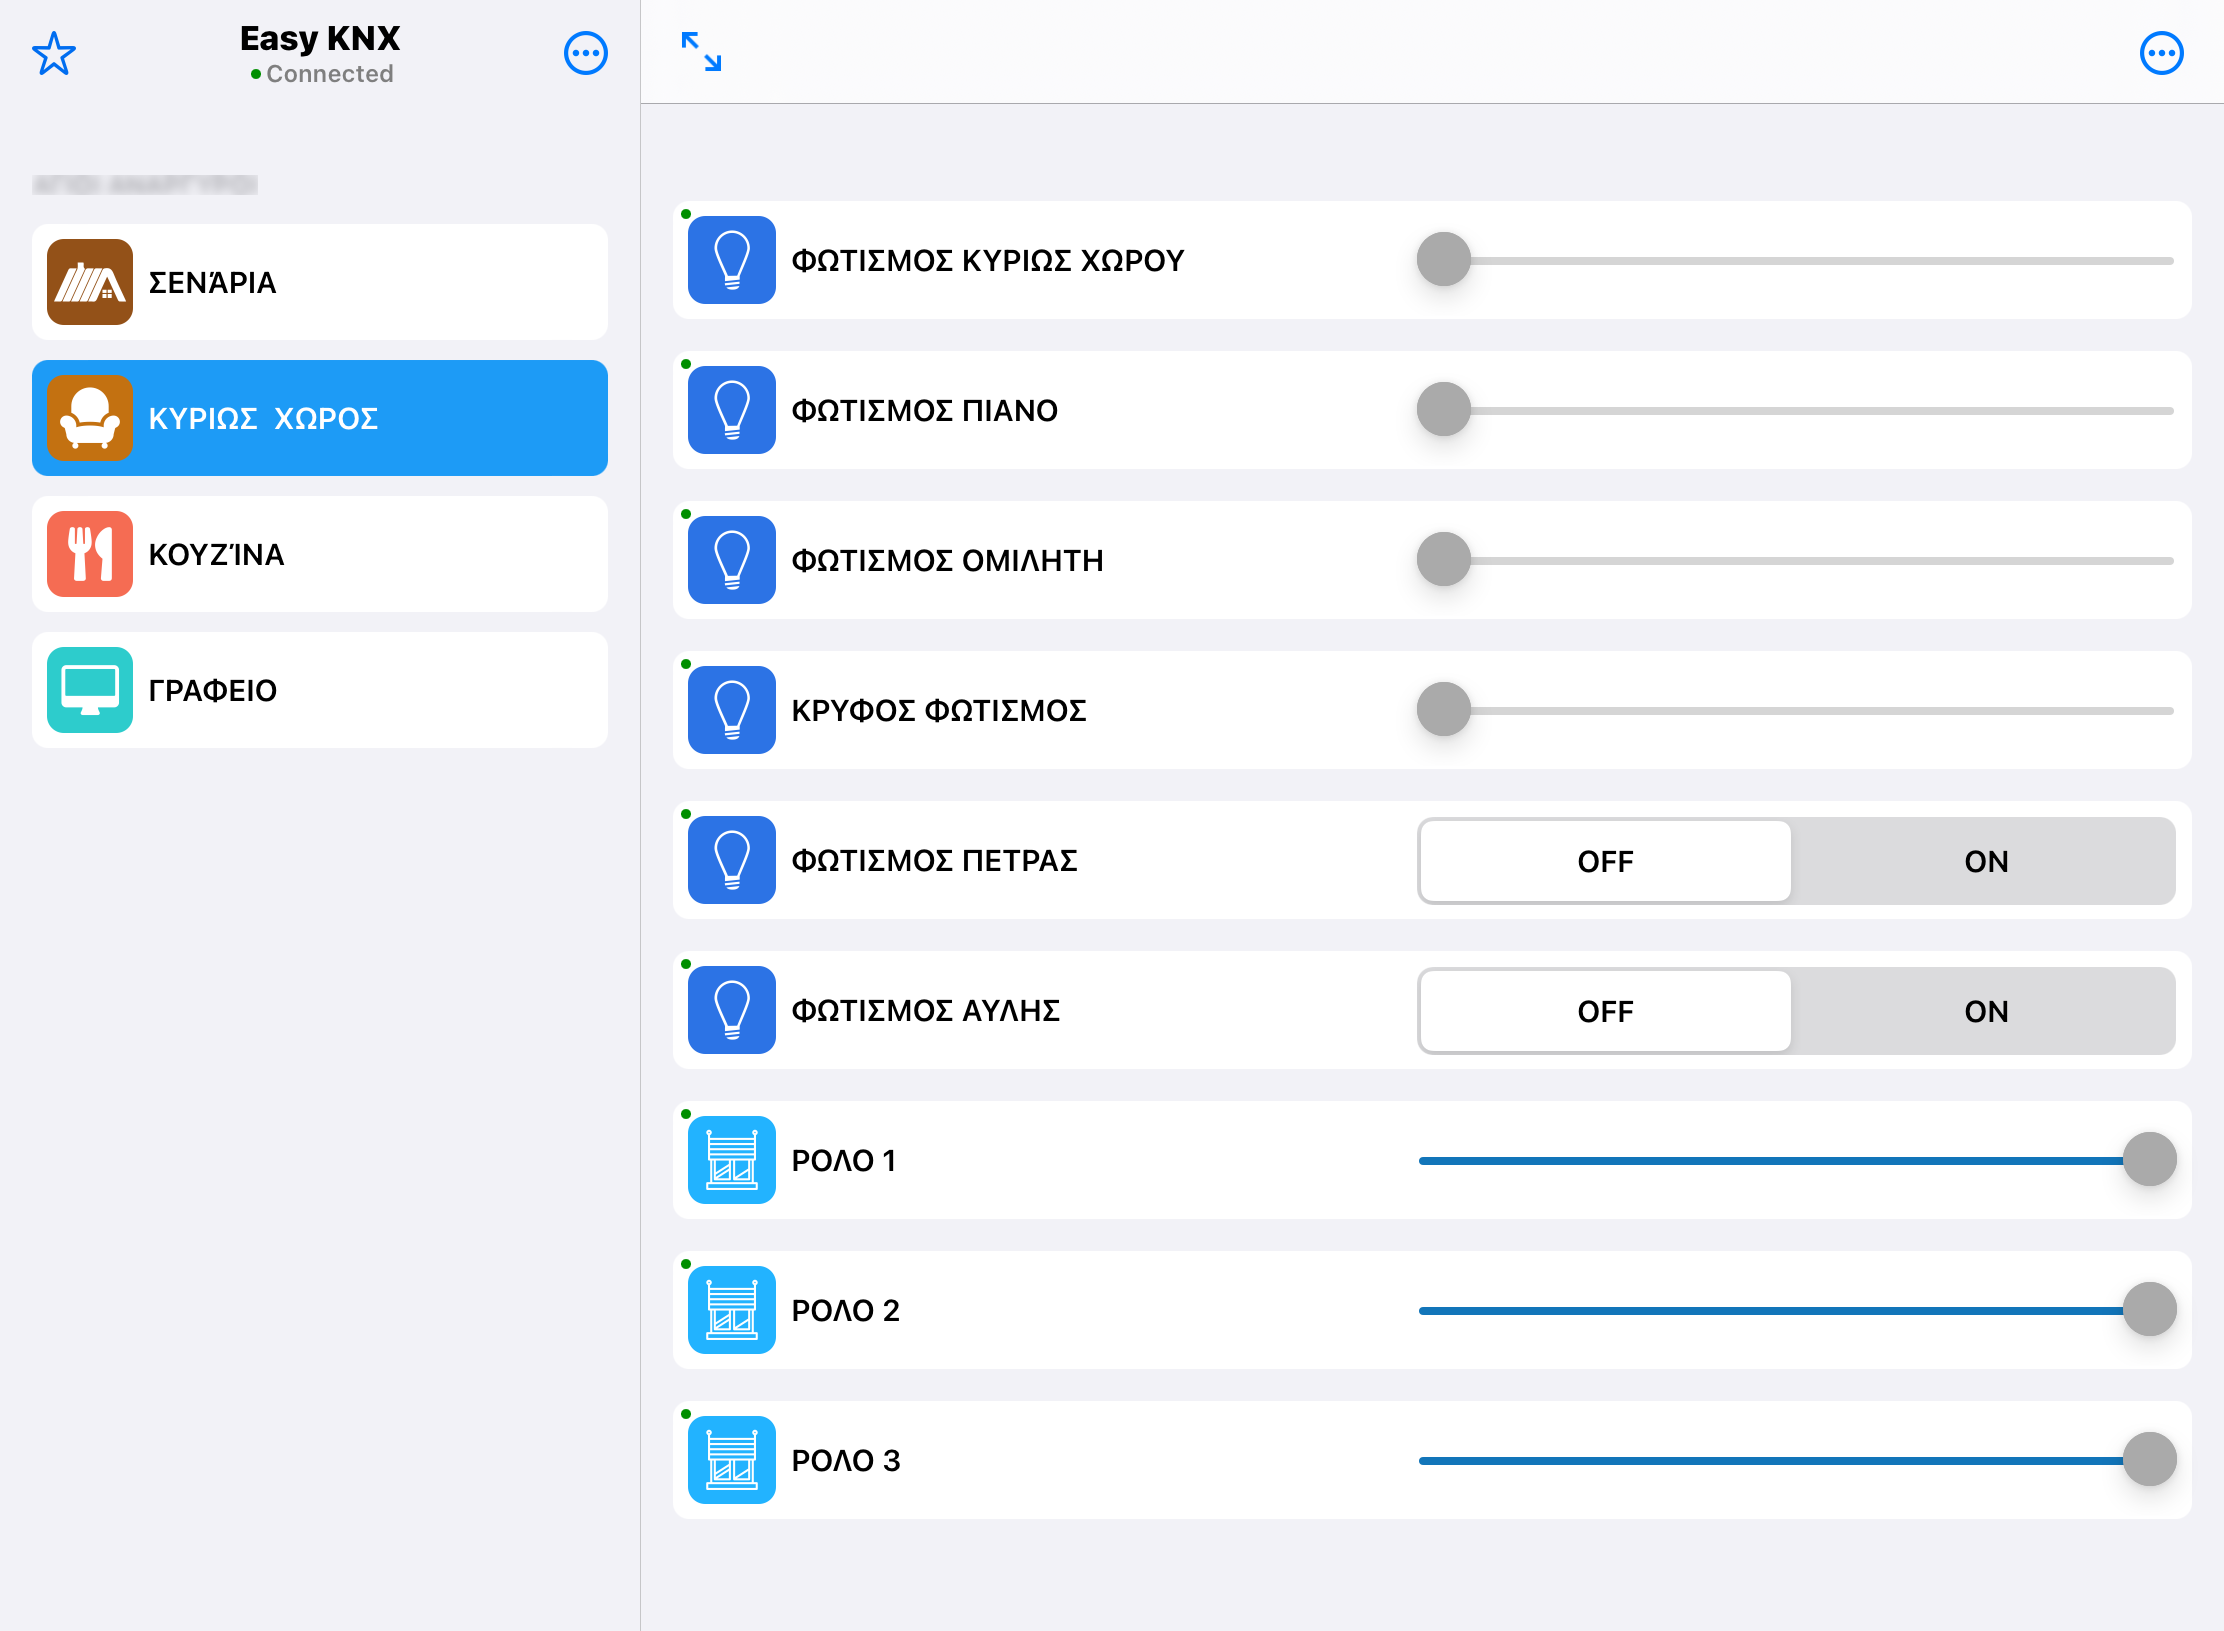Click the favorites star icon
This screenshot has height=1631, width=2224.
tap(54, 54)
